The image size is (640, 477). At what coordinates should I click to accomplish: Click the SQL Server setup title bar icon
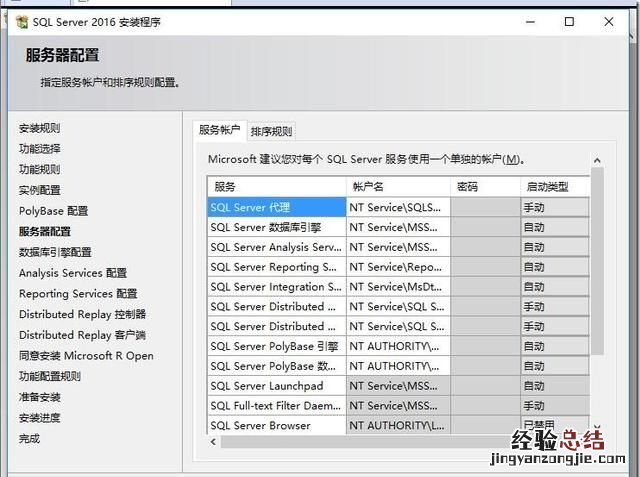click(22, 22)
